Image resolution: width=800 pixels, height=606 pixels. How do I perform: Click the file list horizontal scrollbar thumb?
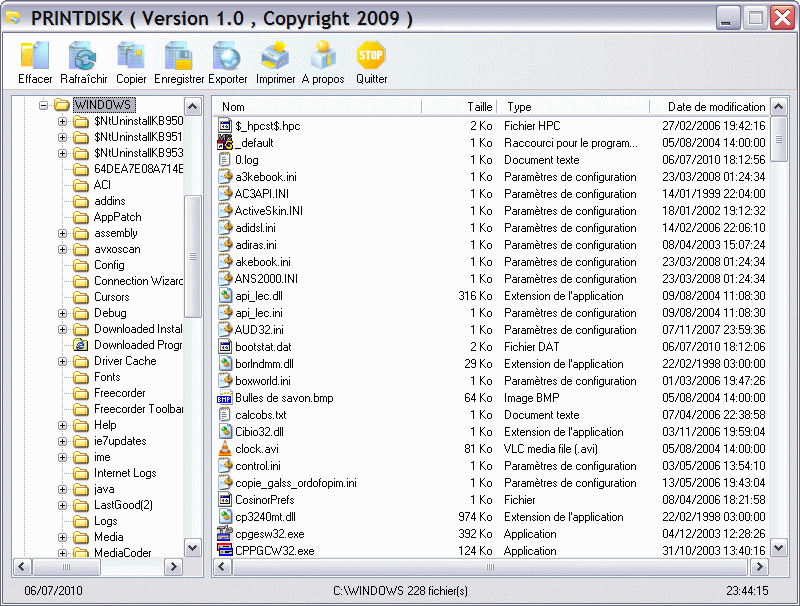pos(490,567)
